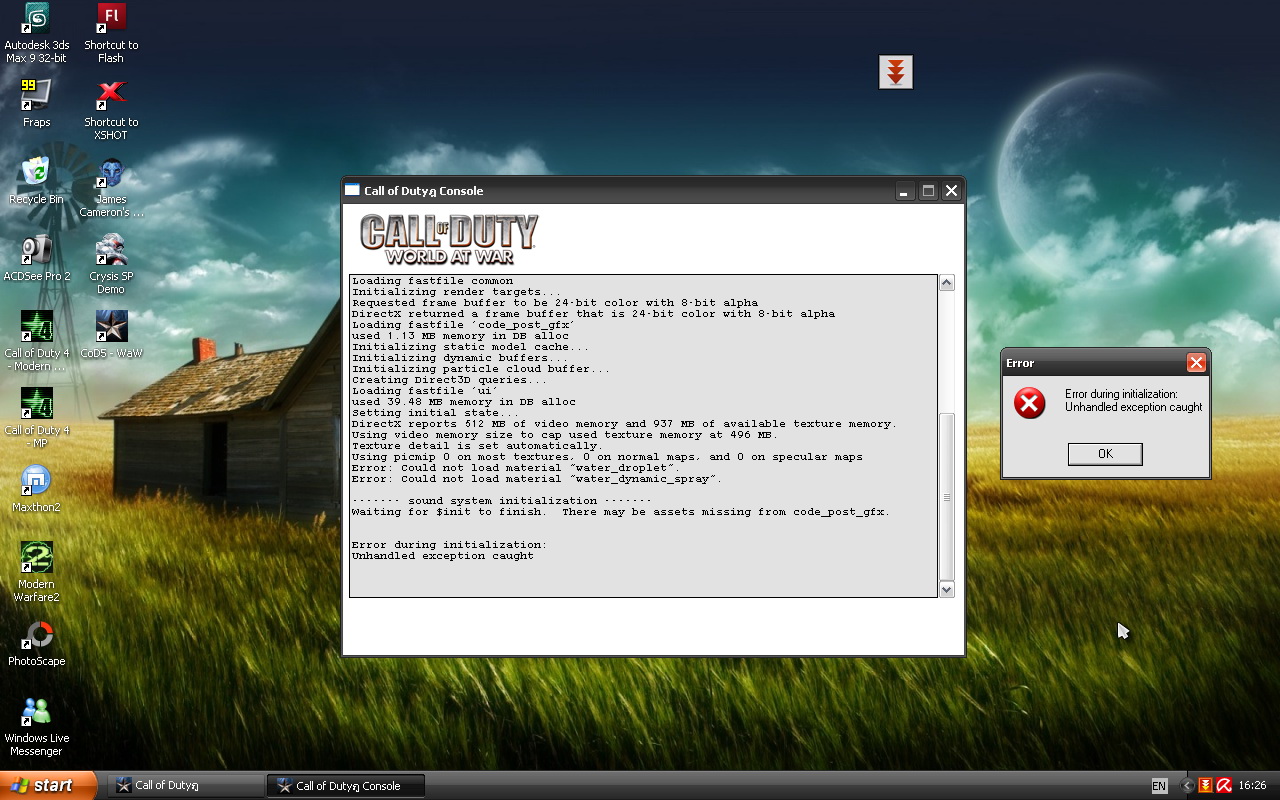Click the console vertical scrollbar thumb

(947, 497)
